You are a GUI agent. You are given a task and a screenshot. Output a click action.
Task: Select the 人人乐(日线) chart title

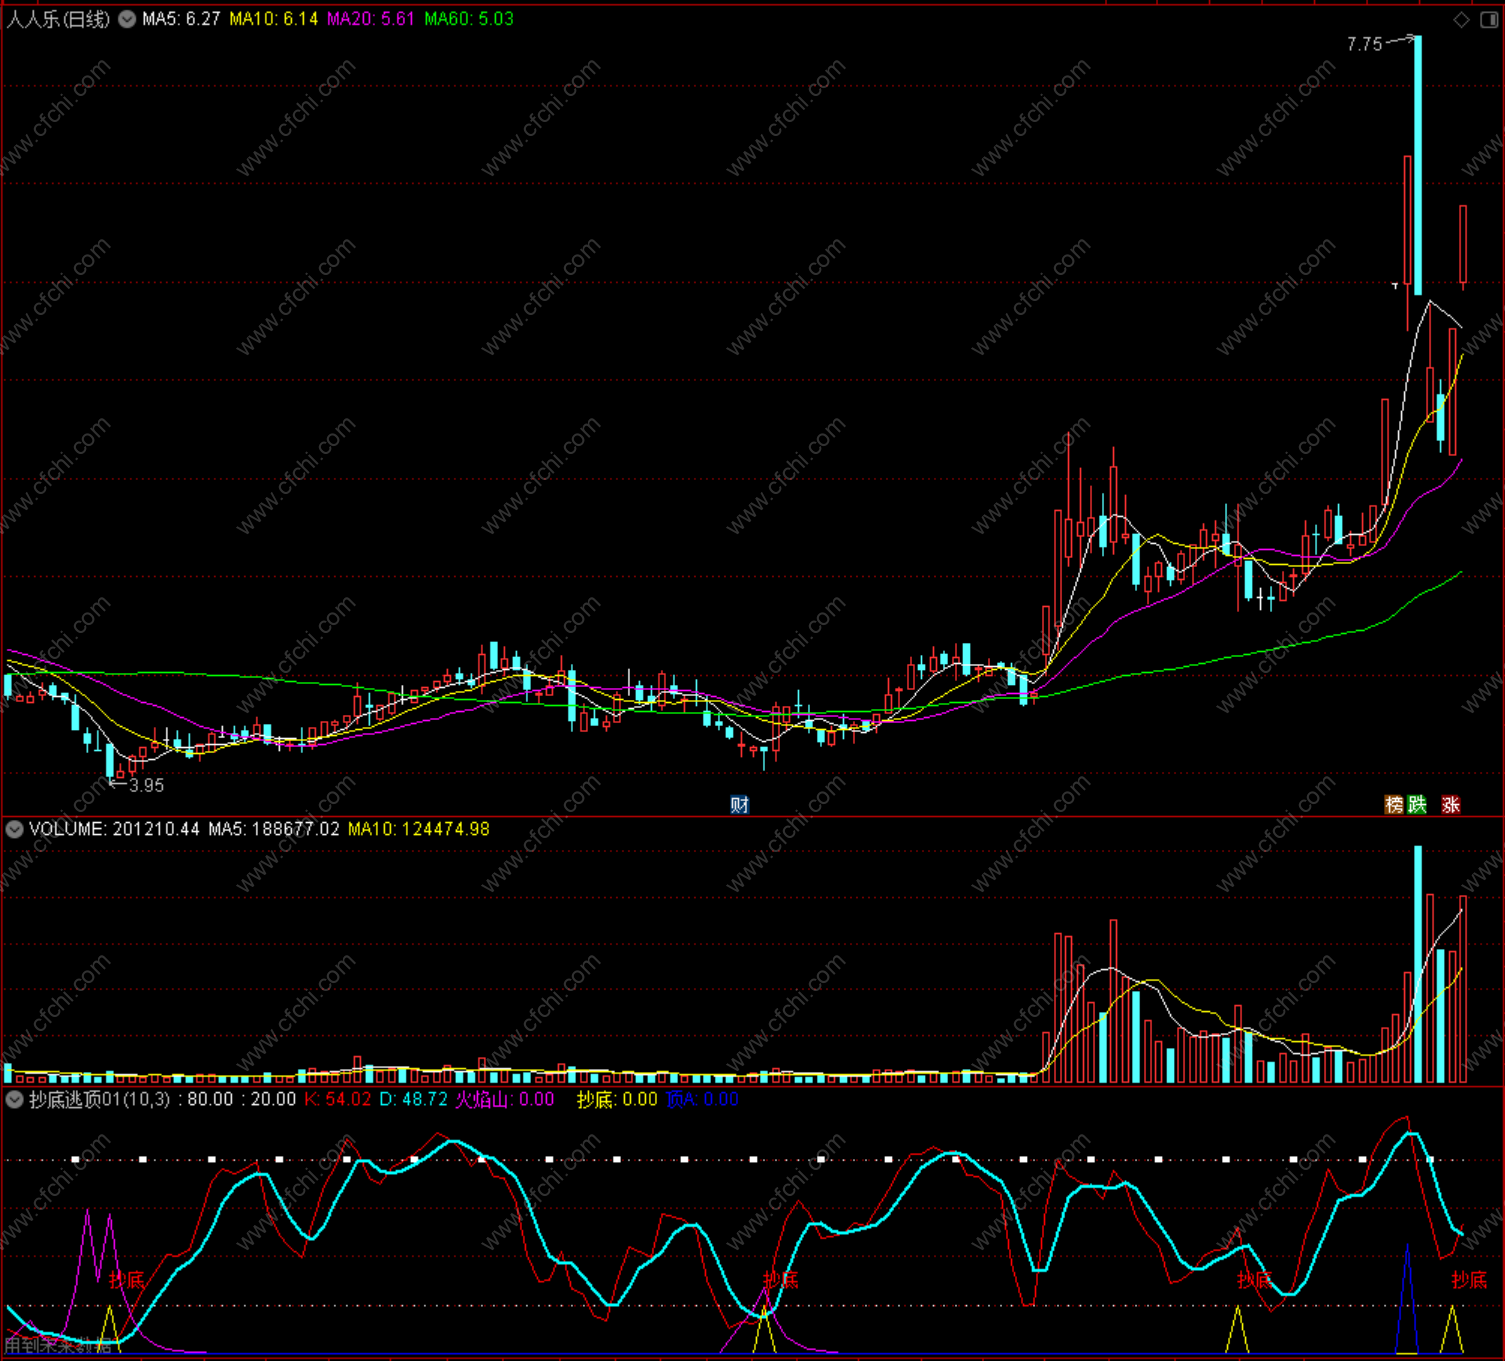point(58,19)
